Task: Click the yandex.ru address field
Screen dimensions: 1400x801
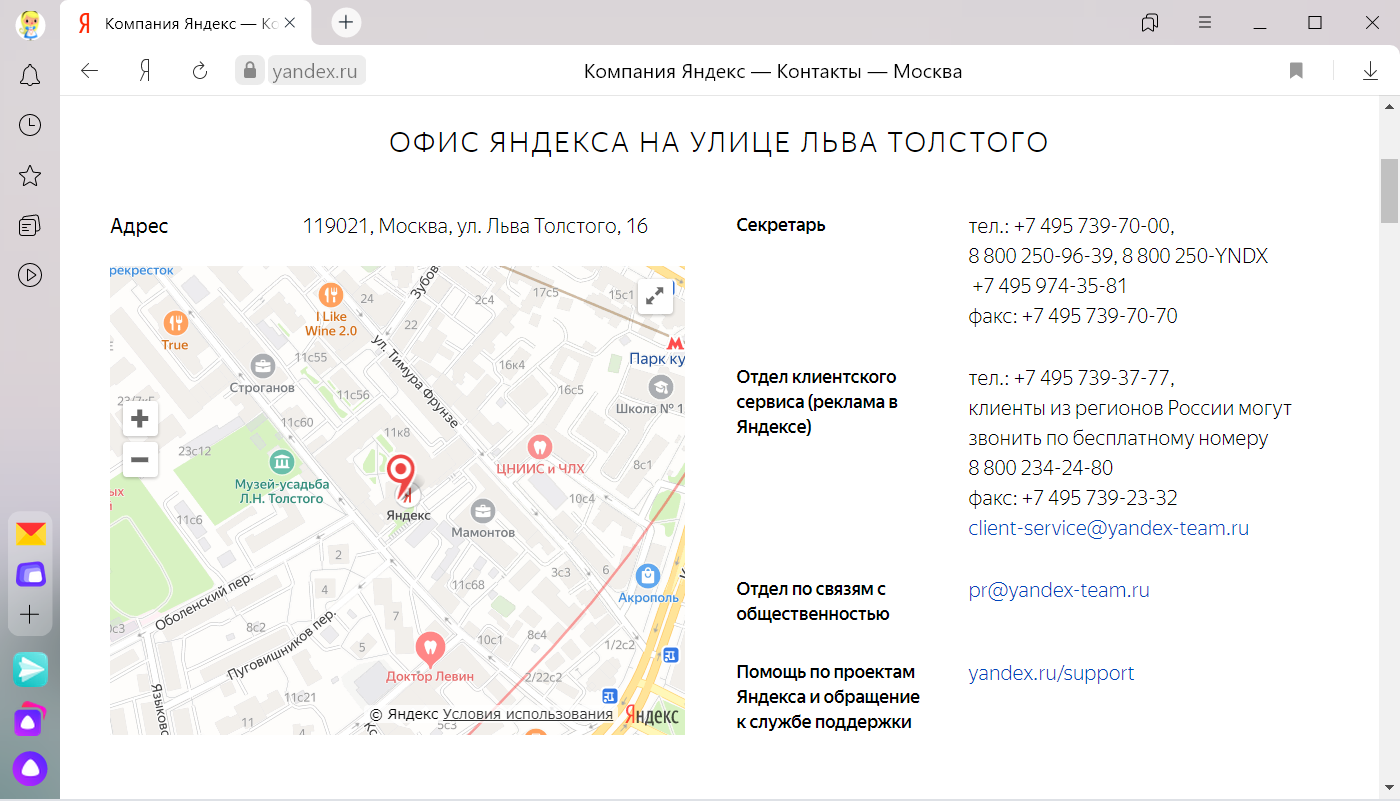Action: tap(315, 71)
